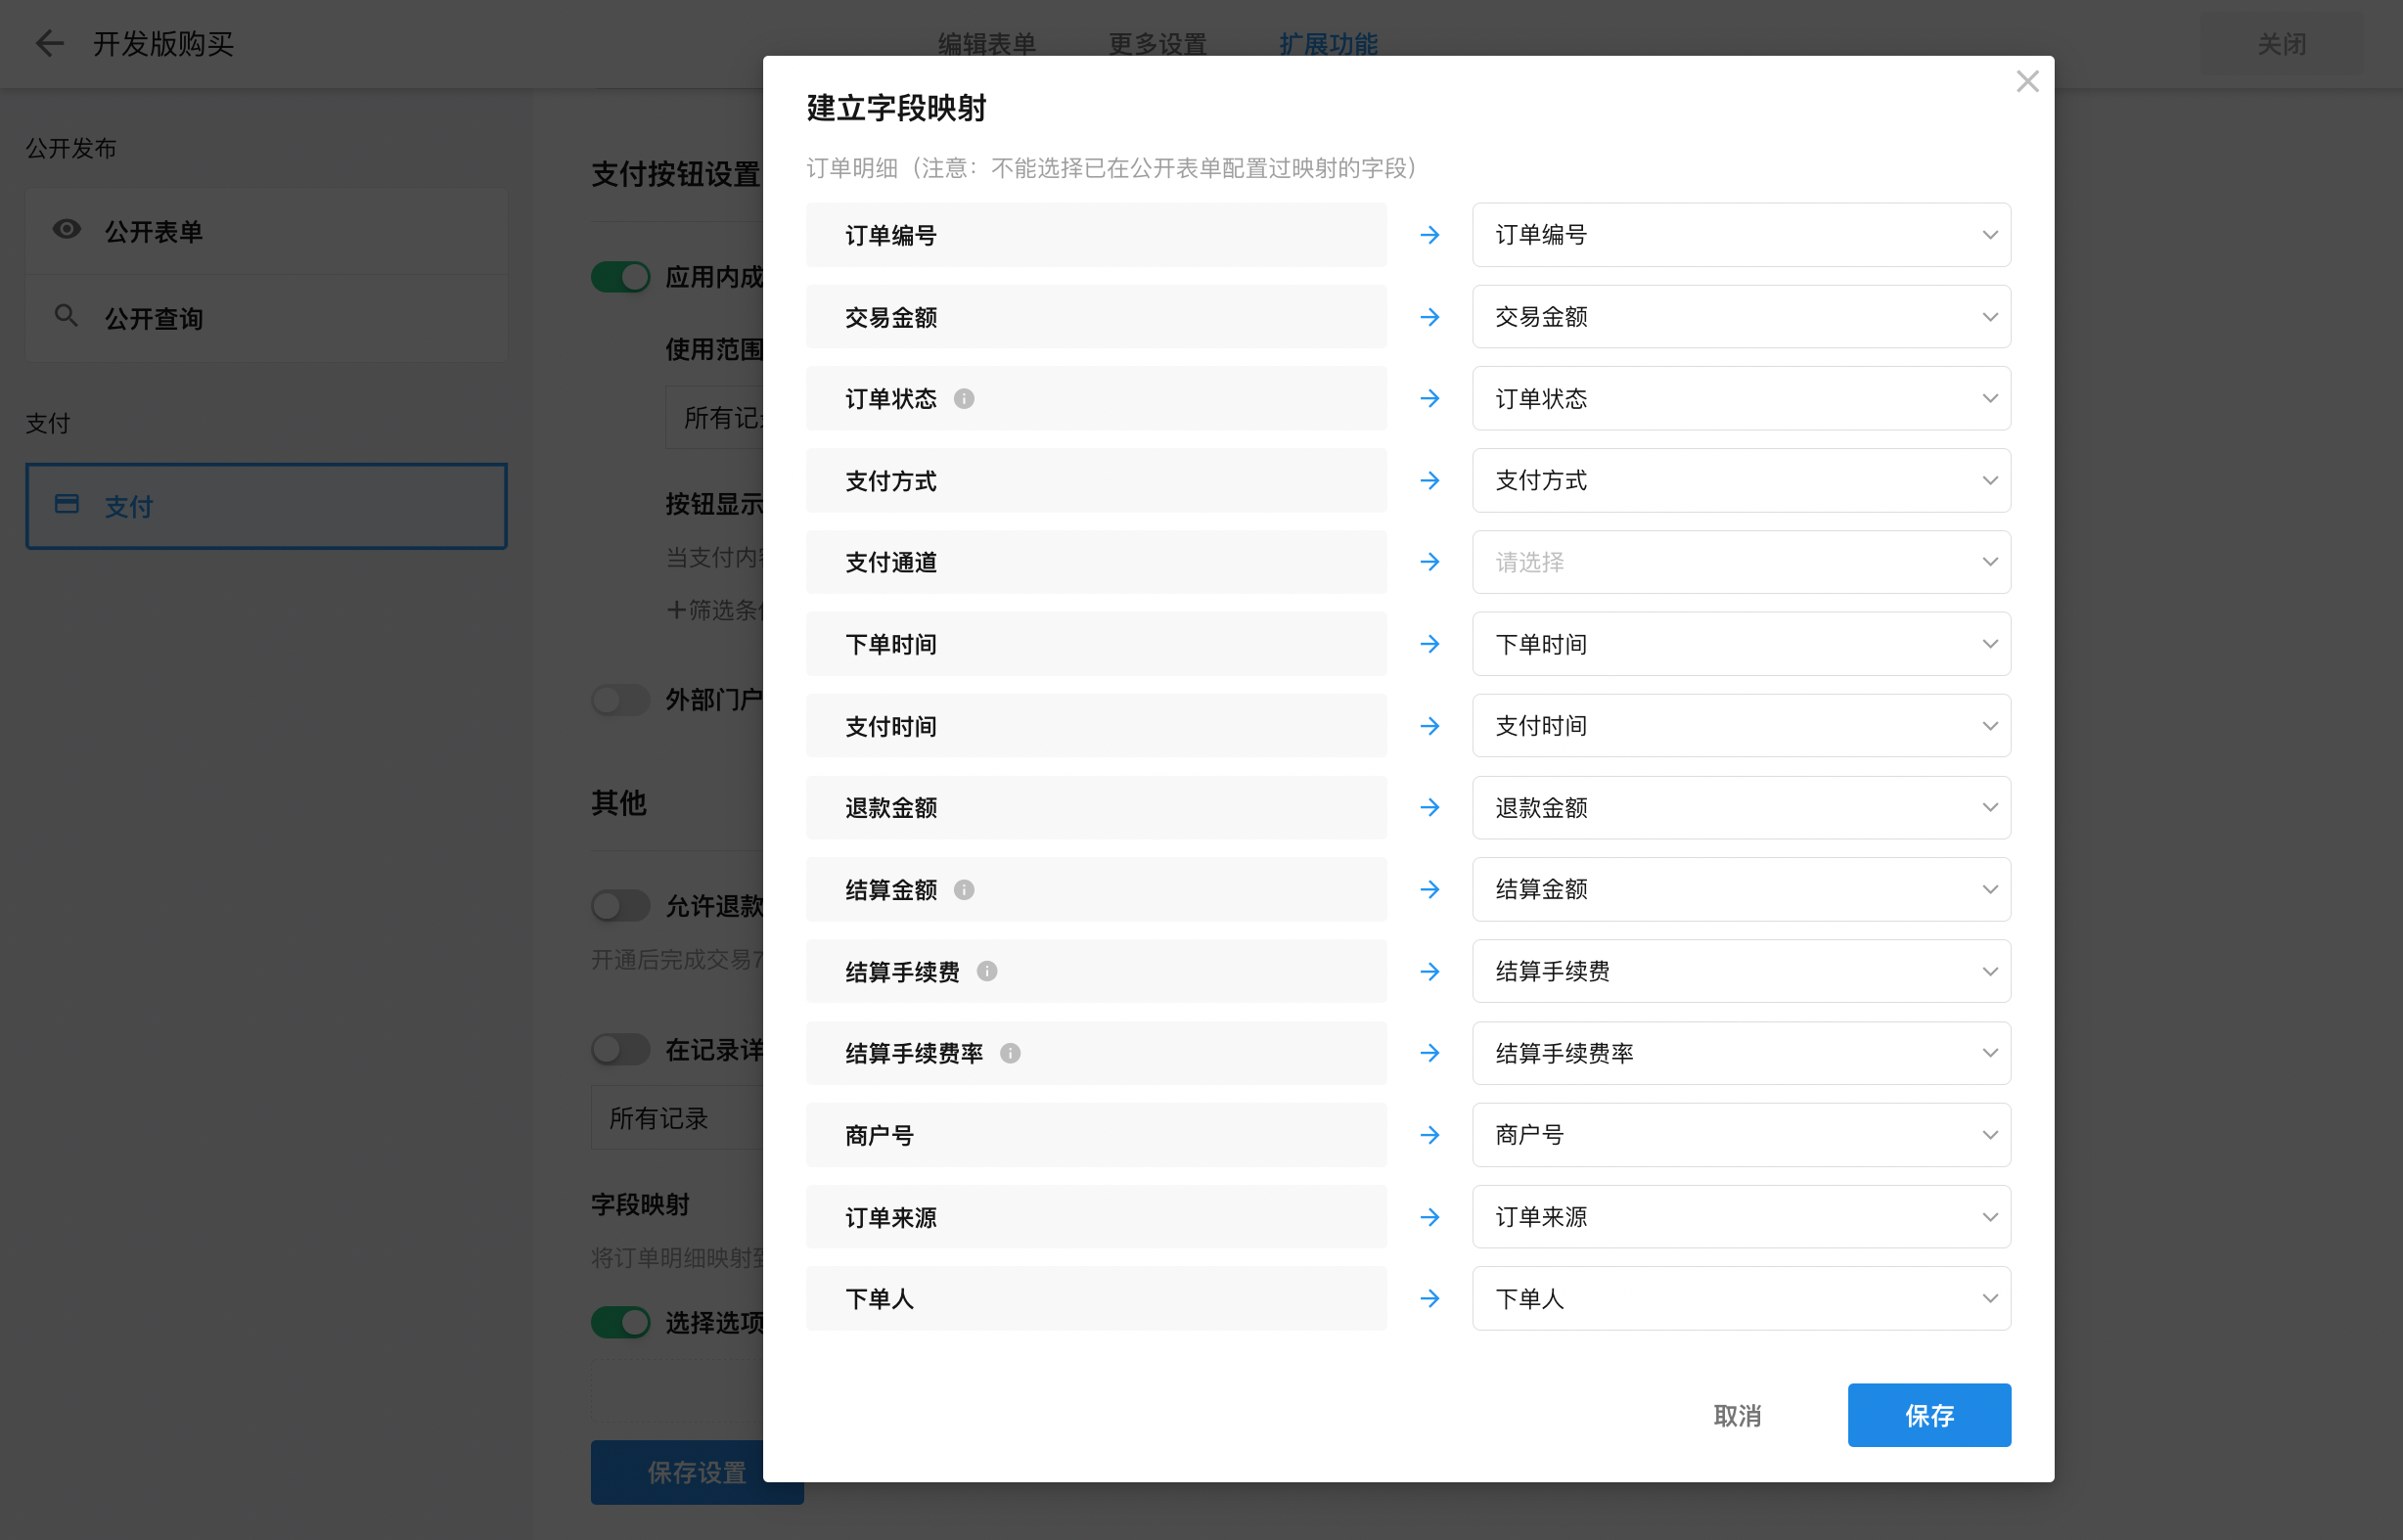Click the blue 保存 button

(x=1928, y=1415)
